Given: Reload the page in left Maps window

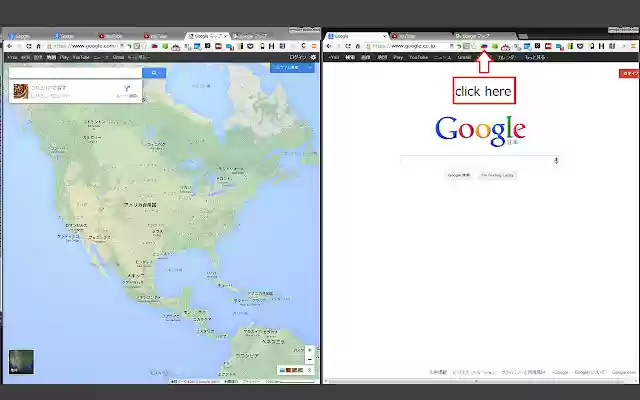Looking at the screenshot, I should click(29, 46).
